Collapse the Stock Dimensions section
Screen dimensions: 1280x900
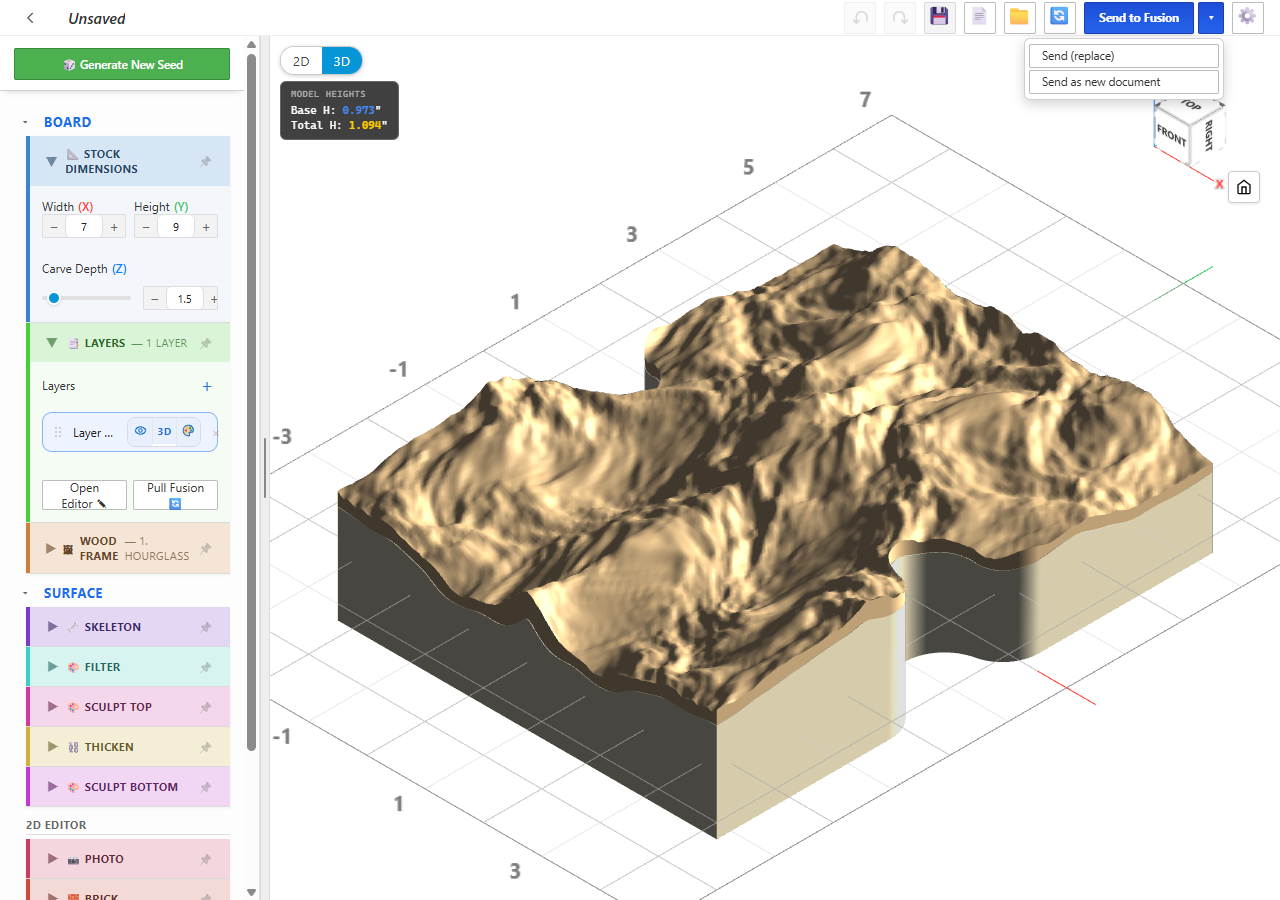click(52, 161)
